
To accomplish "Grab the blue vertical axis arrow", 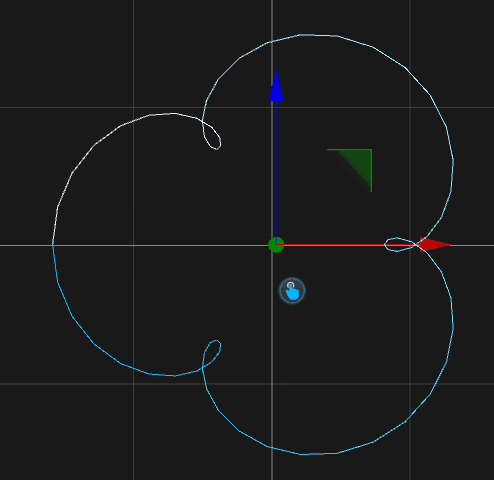I will pyautogui.click(x=276, y=86).
